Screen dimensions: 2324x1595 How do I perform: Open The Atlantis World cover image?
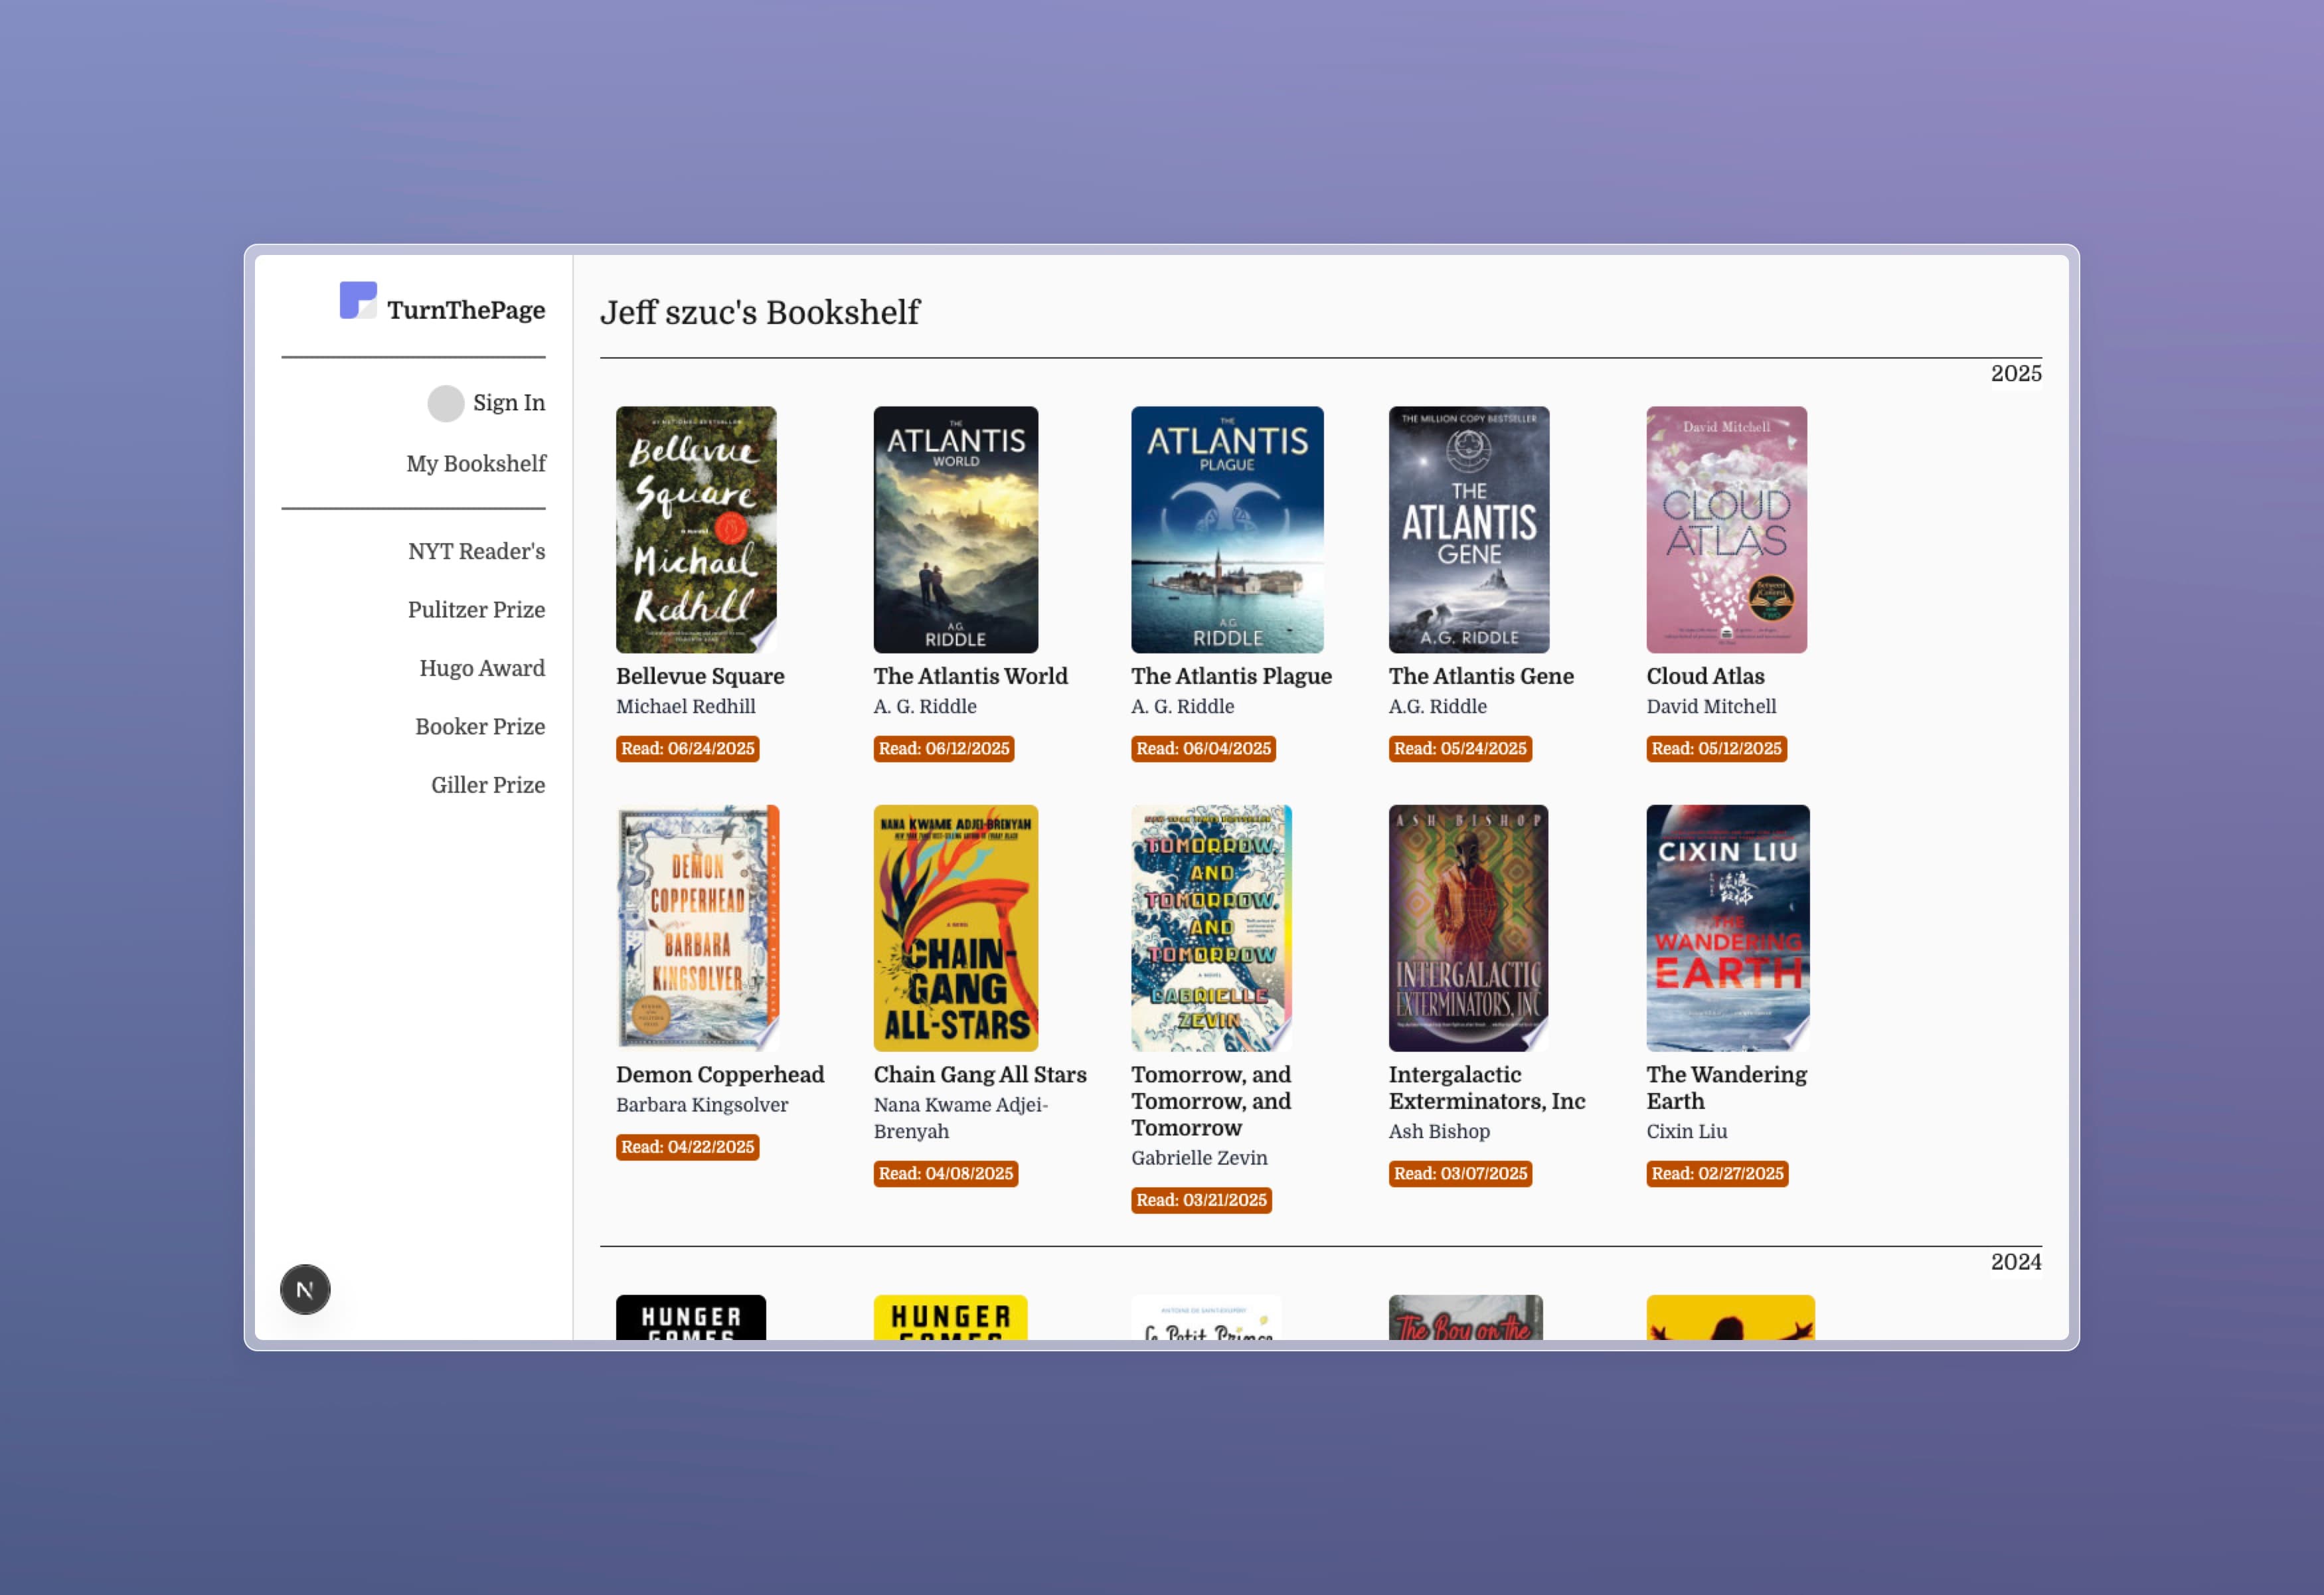click(x=956, y=529)
